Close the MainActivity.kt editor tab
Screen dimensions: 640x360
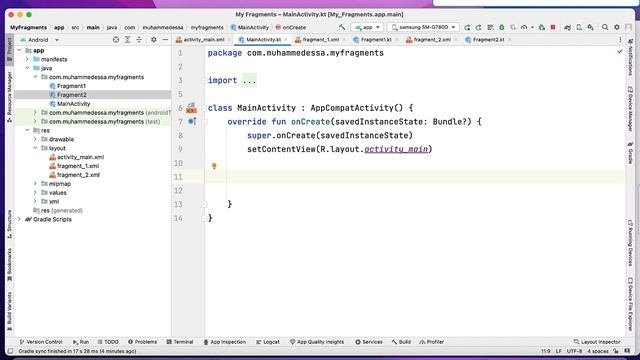click(286, 40)
